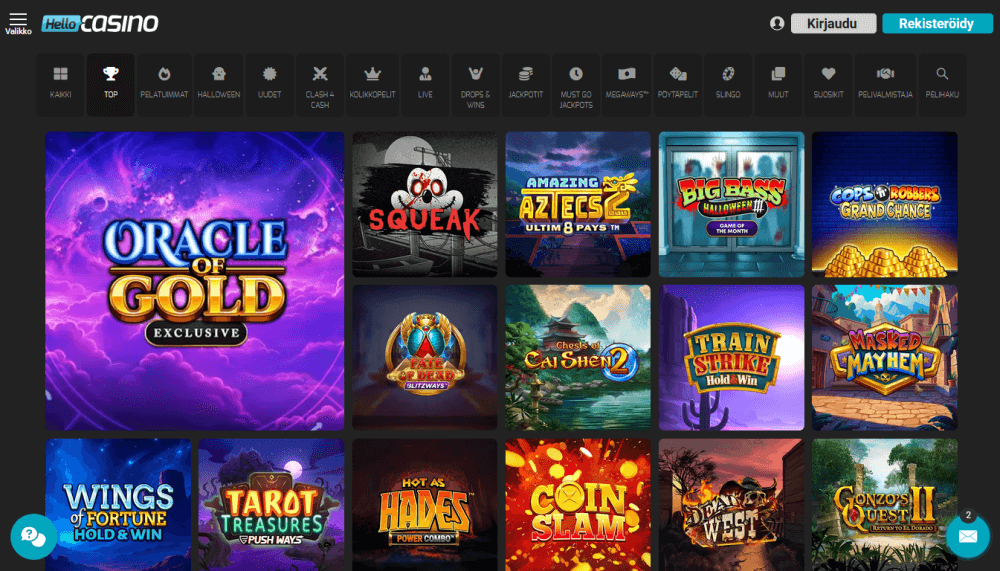Open the Valikko hamburger menu
Image resolution: width=1000 pixels, height=571 pixels.
coord(17,23)
